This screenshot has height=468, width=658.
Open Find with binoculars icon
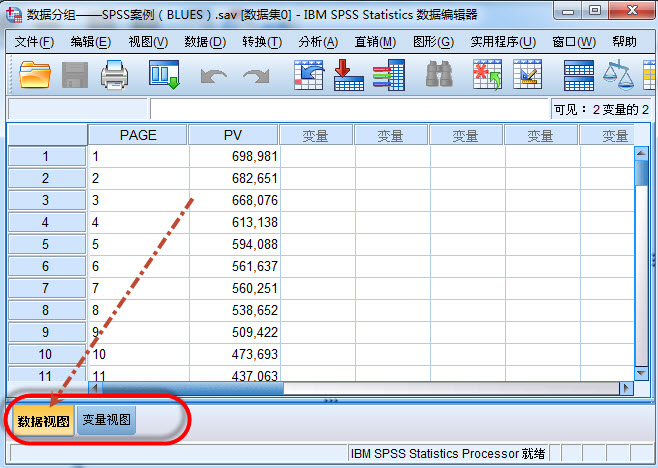coord(439,74)
